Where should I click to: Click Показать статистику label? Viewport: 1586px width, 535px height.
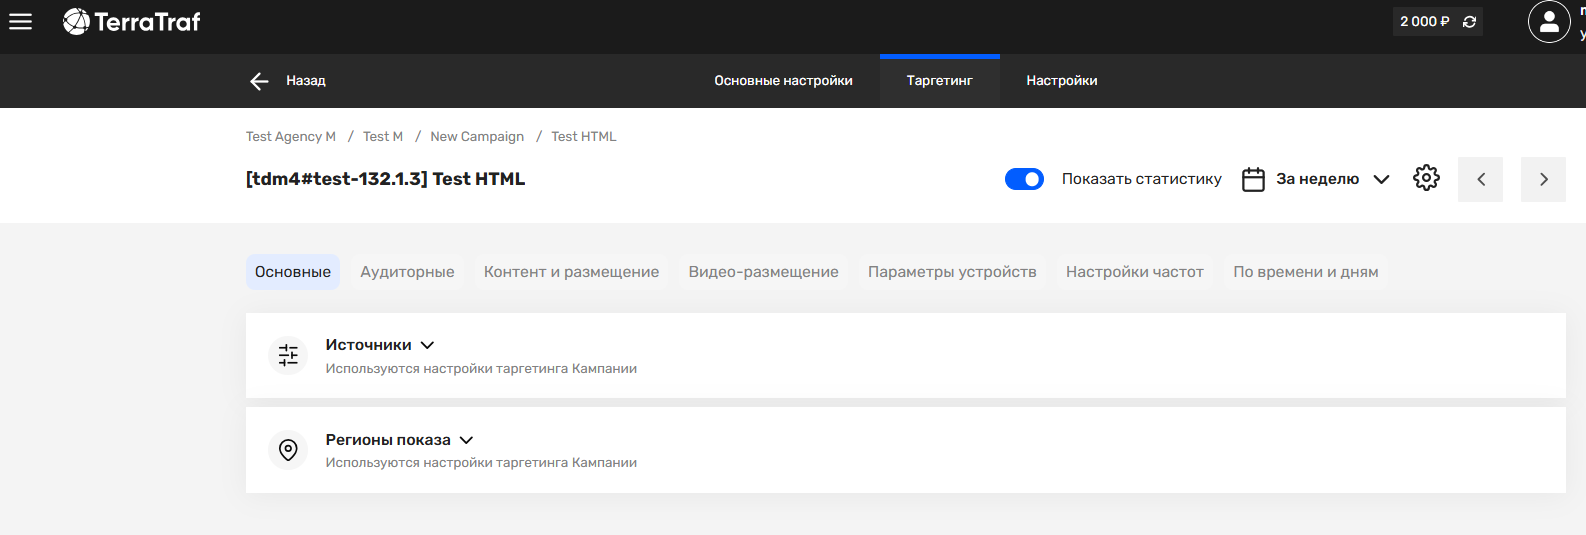(1142, 179)
